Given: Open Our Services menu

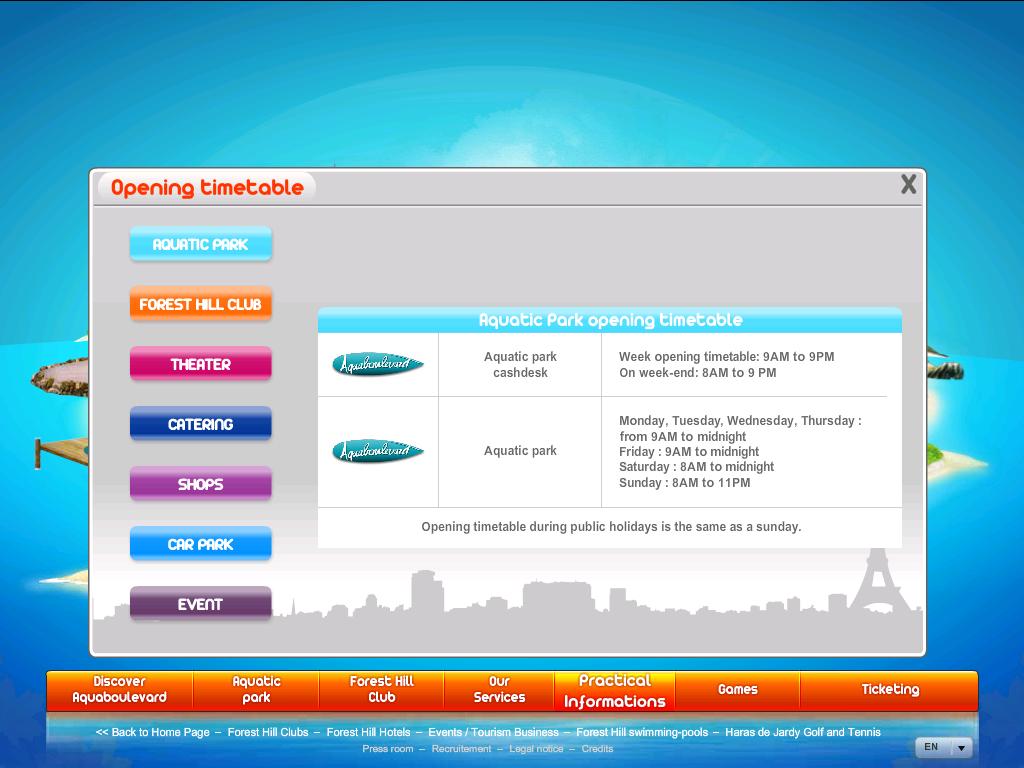Looking at the screenshot, I should [499, 689].
